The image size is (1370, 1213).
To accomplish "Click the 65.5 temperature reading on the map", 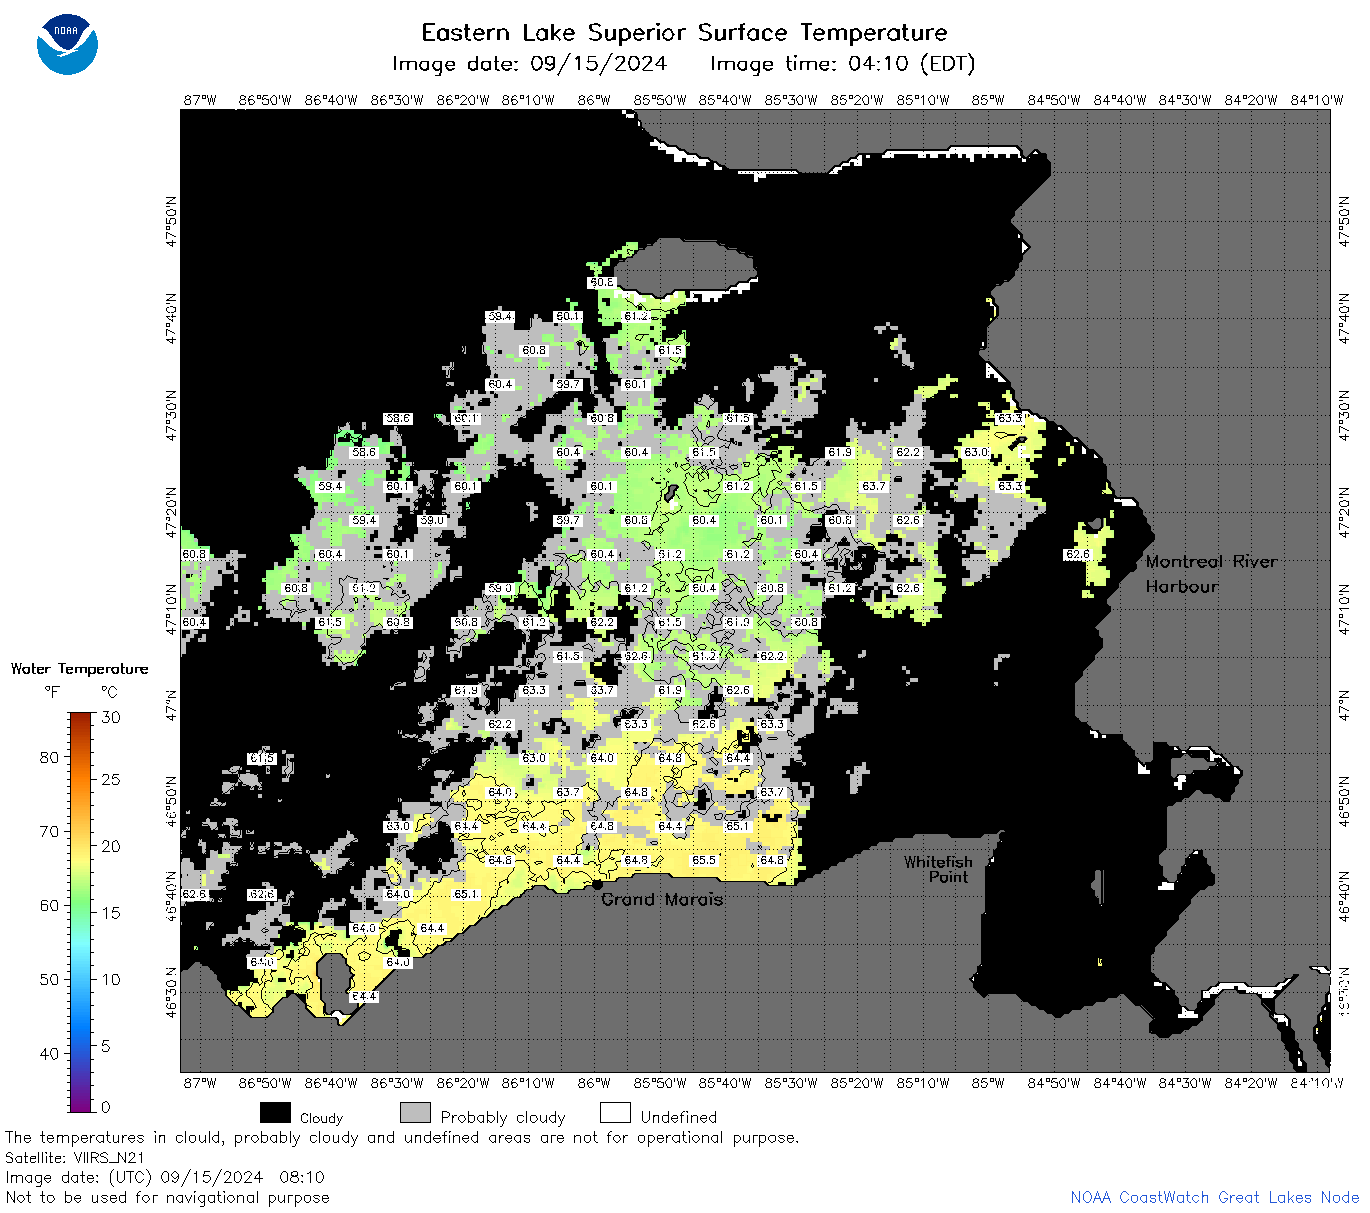I will click(704, 860).
